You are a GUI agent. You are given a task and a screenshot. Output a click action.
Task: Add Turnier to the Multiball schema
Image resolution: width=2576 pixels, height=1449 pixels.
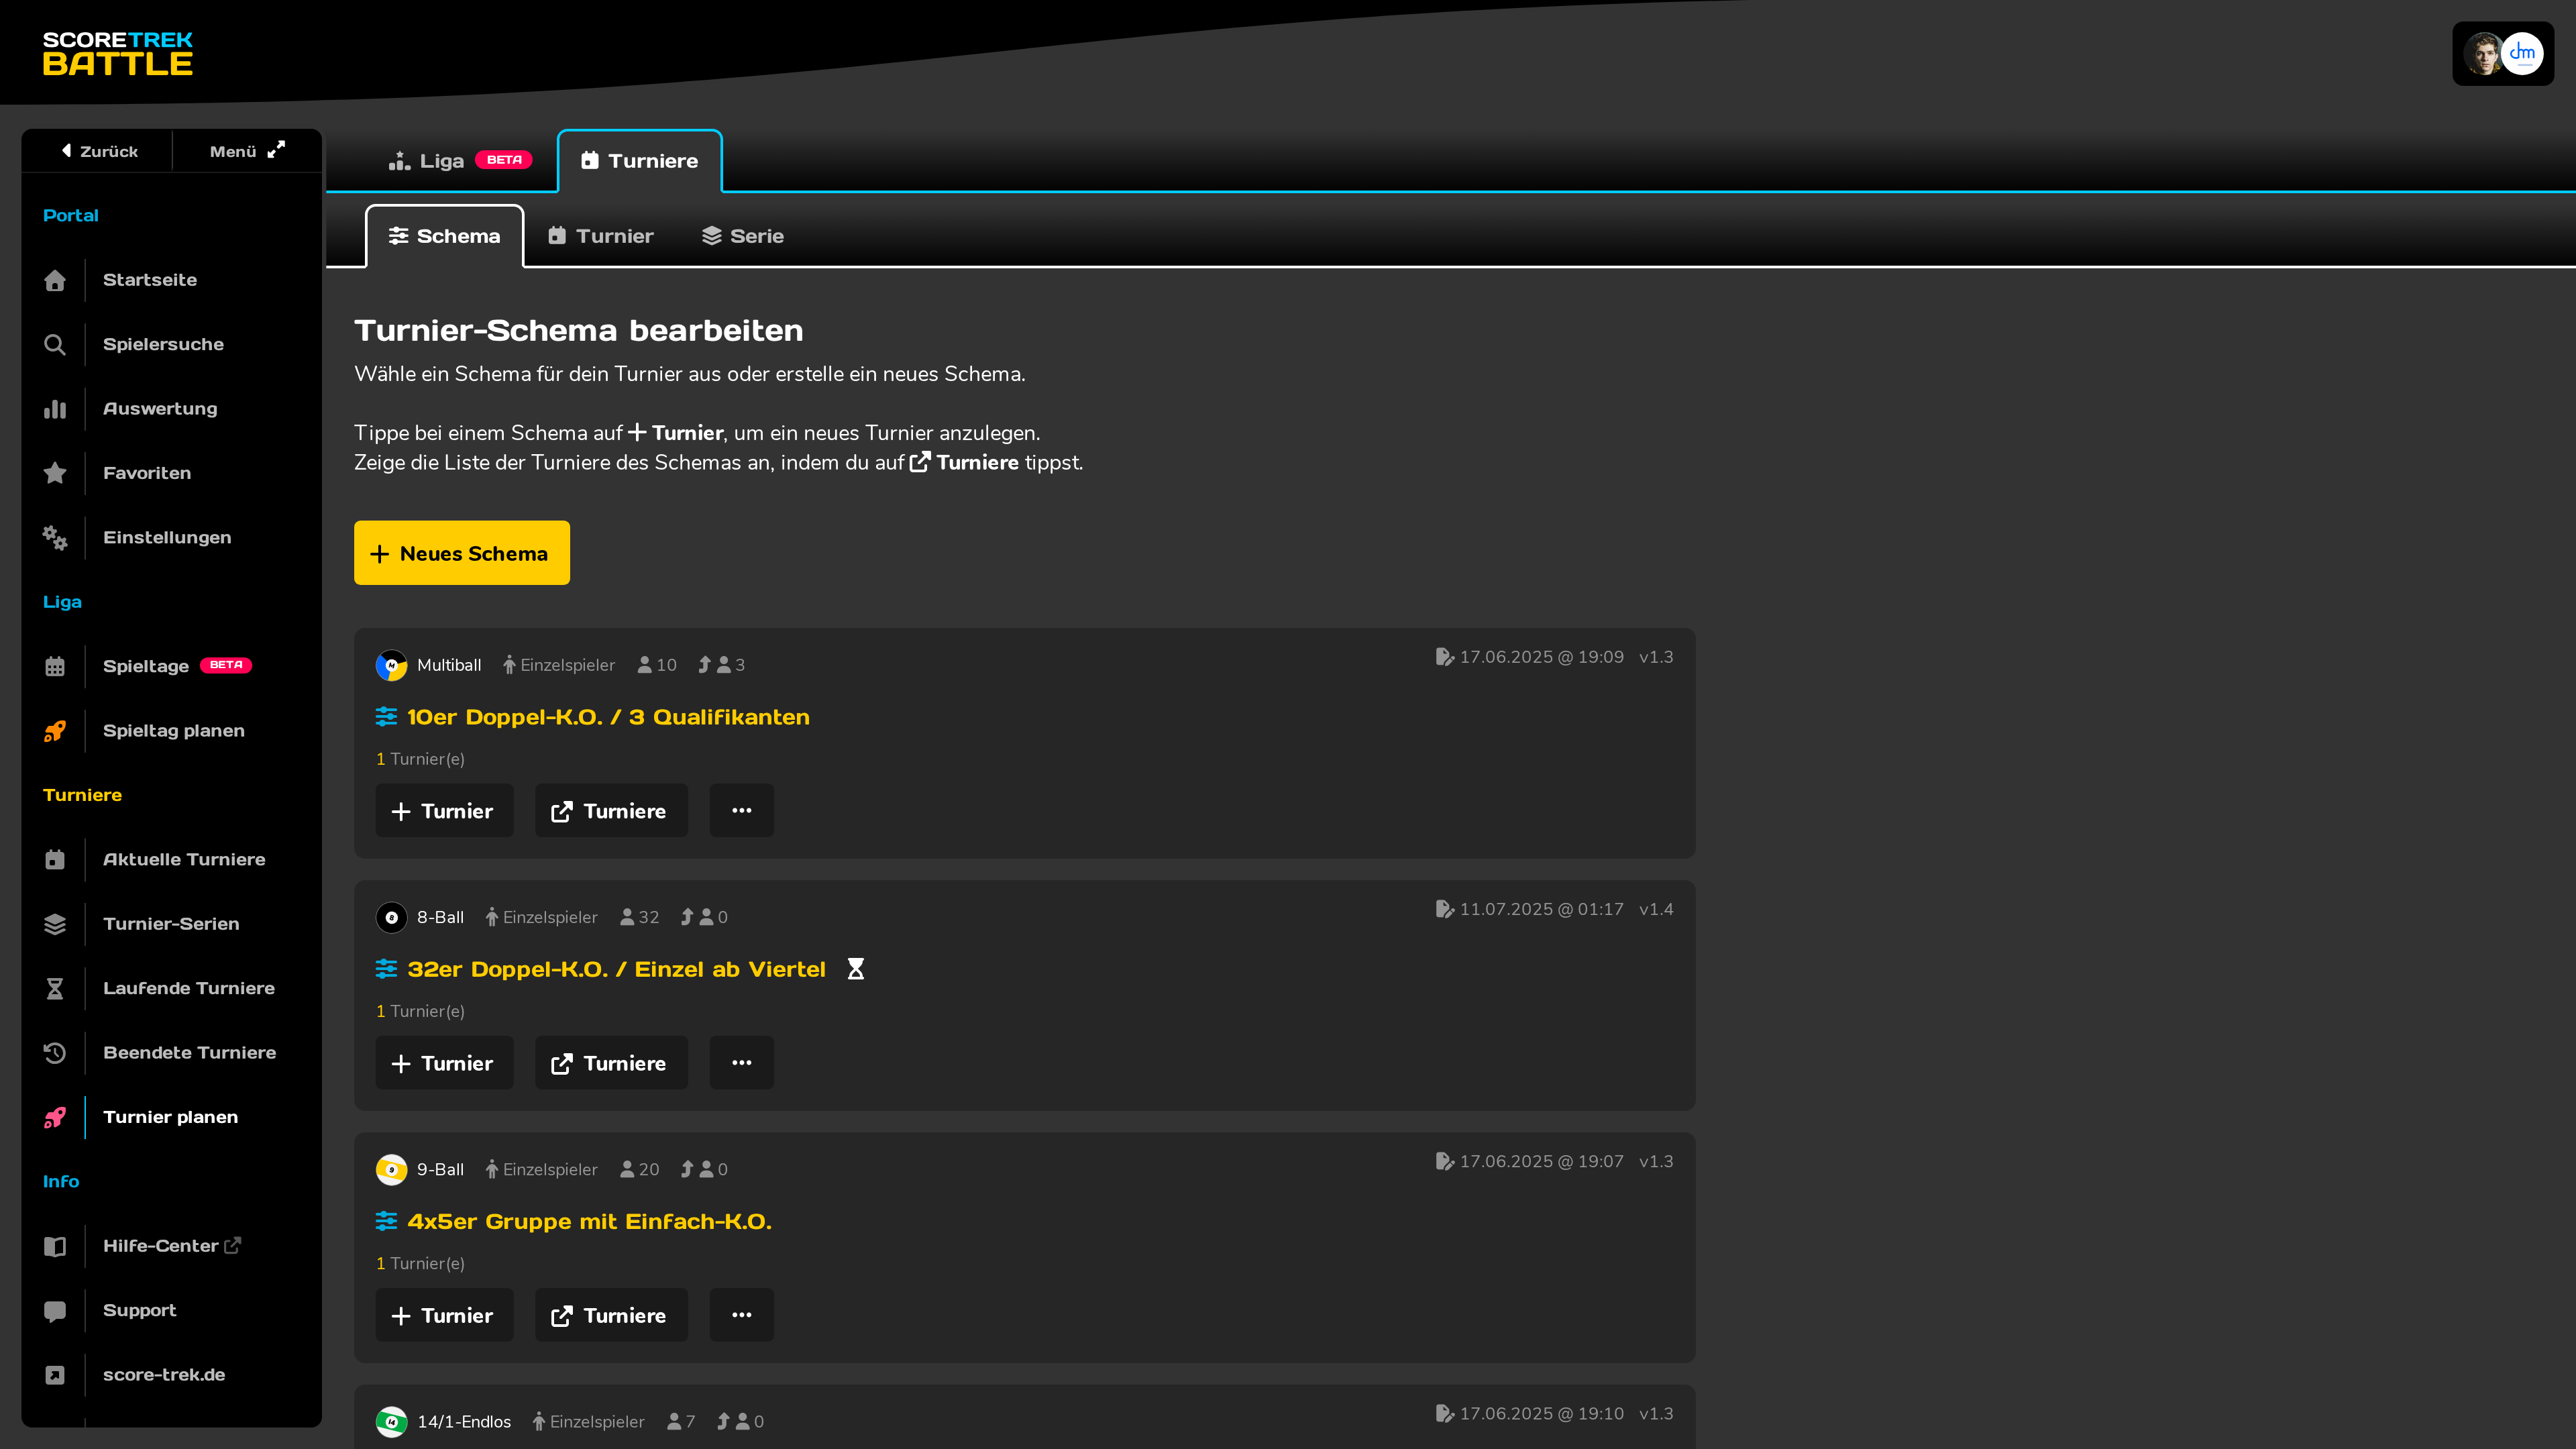(444, 811)
